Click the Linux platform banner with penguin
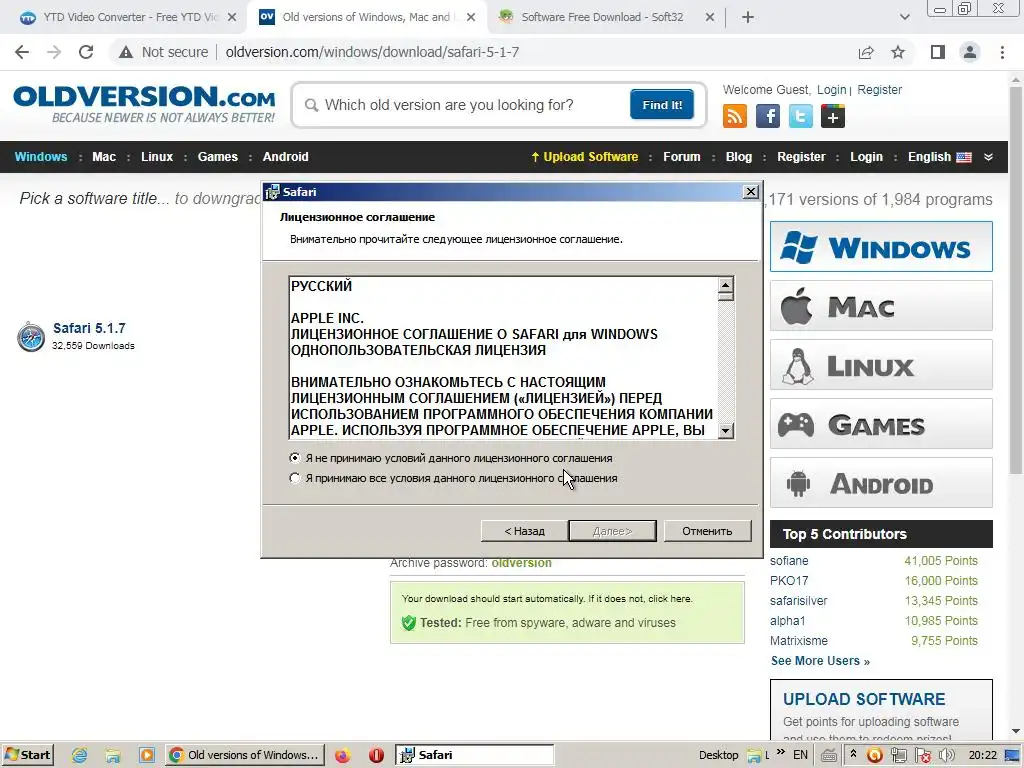 pyautogui.click(x=881, y=364)
